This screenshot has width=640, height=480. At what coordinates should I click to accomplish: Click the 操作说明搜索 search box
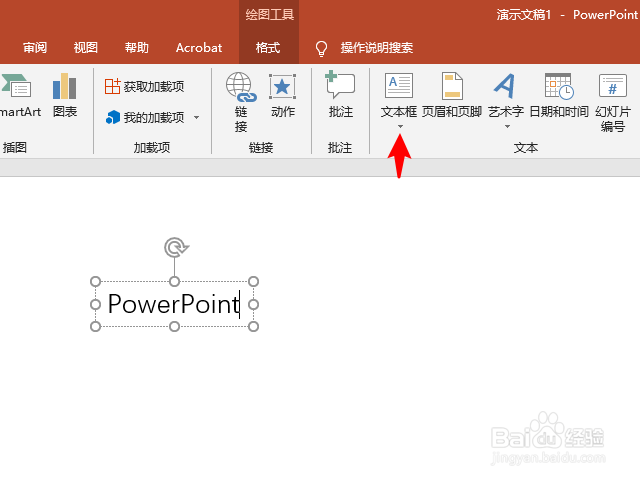coord(377,48)
